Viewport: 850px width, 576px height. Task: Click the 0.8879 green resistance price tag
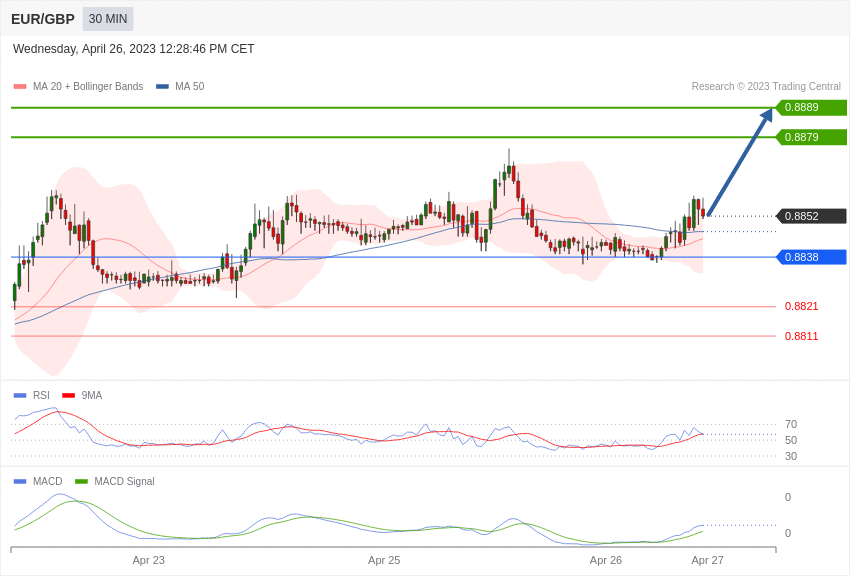[812, 137]
